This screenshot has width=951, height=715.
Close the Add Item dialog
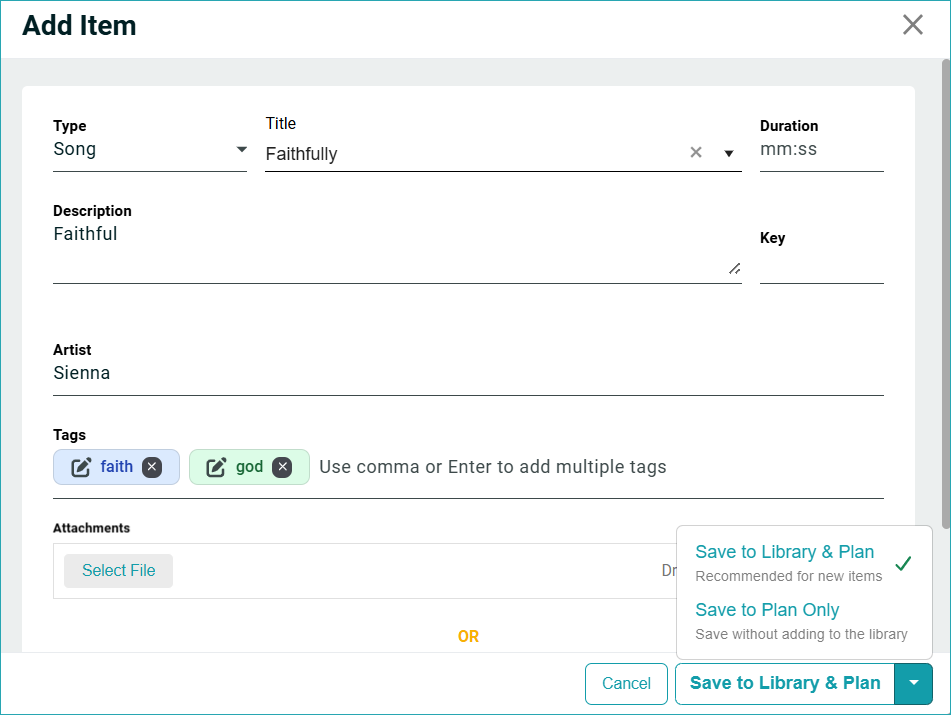[x=912, y=25]
